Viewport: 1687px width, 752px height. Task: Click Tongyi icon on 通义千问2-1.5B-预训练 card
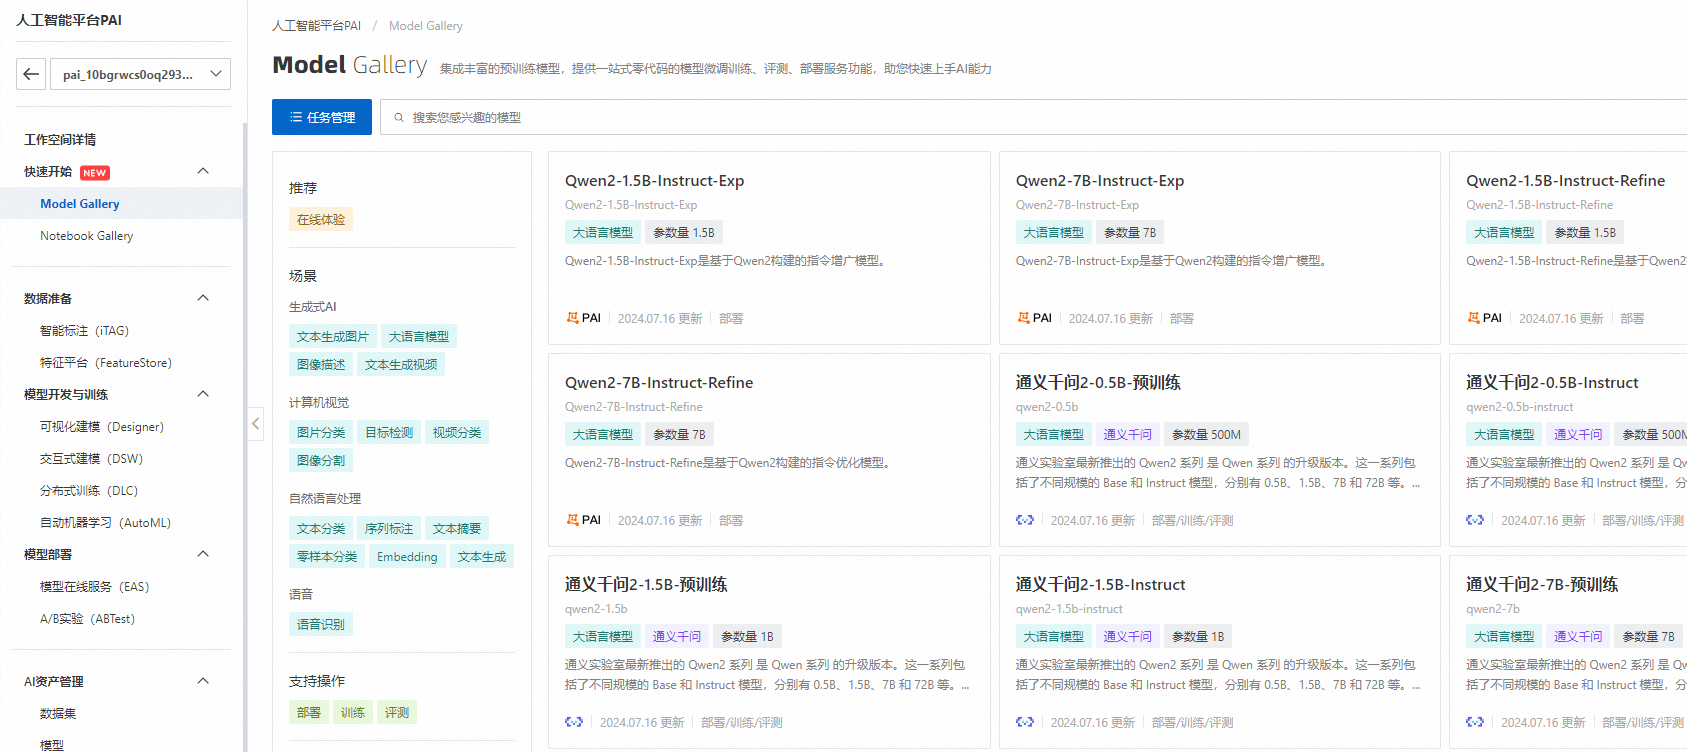(x=574, y=722)
